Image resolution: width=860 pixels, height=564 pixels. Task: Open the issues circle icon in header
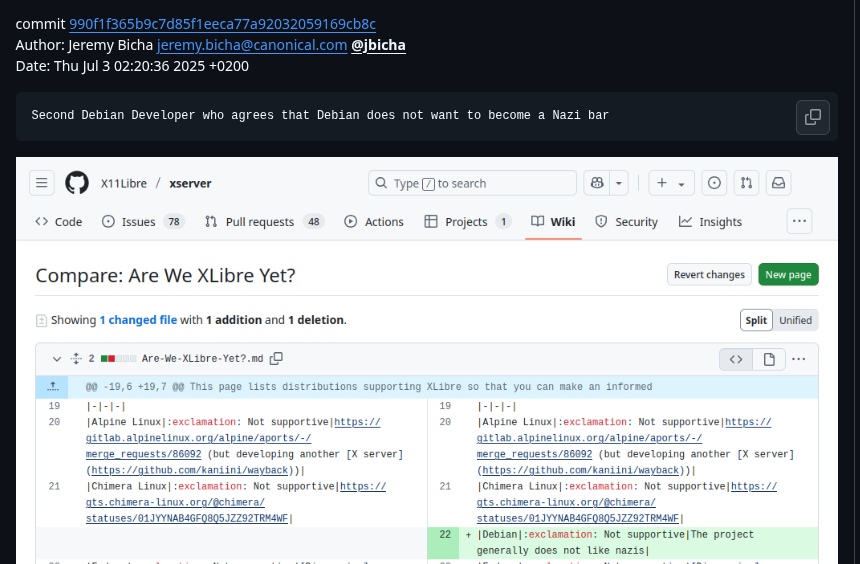coord(714,183)
